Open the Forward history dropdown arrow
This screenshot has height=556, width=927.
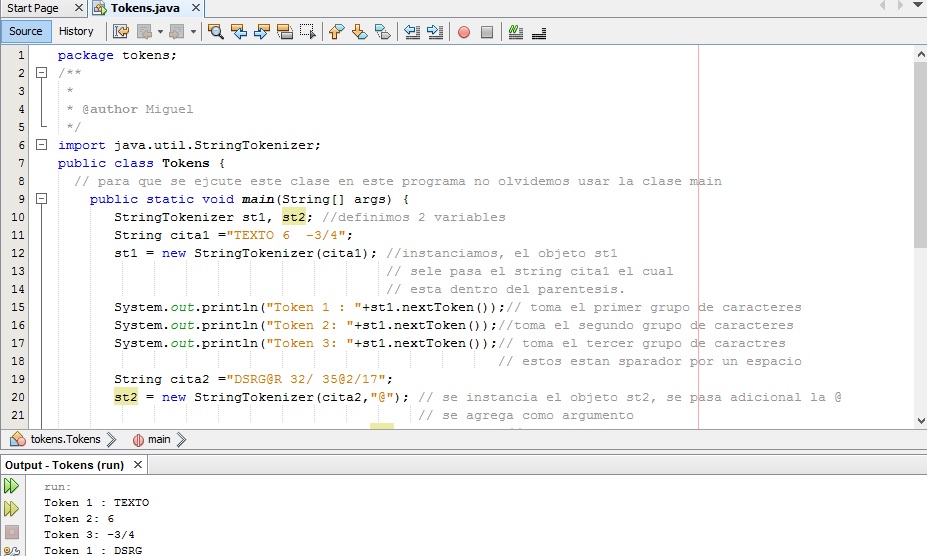point(193,31)
